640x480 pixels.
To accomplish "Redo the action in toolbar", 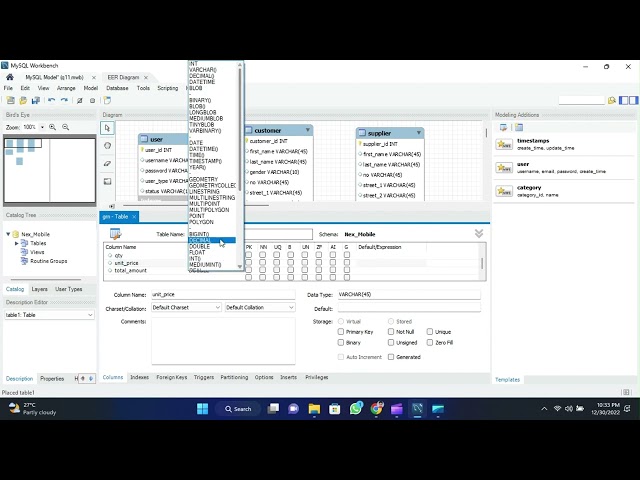I will pyautogui.click(x=64, y=100).
